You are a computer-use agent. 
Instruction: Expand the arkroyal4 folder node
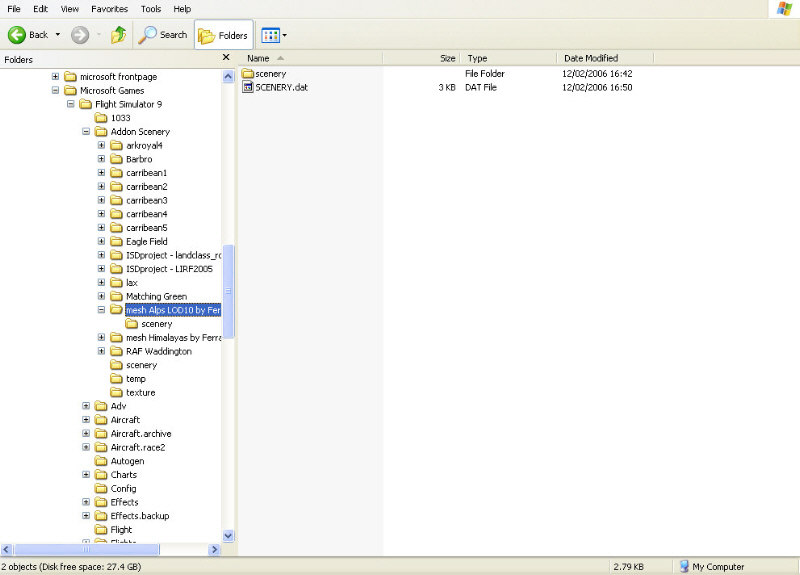tap(102, 145)
